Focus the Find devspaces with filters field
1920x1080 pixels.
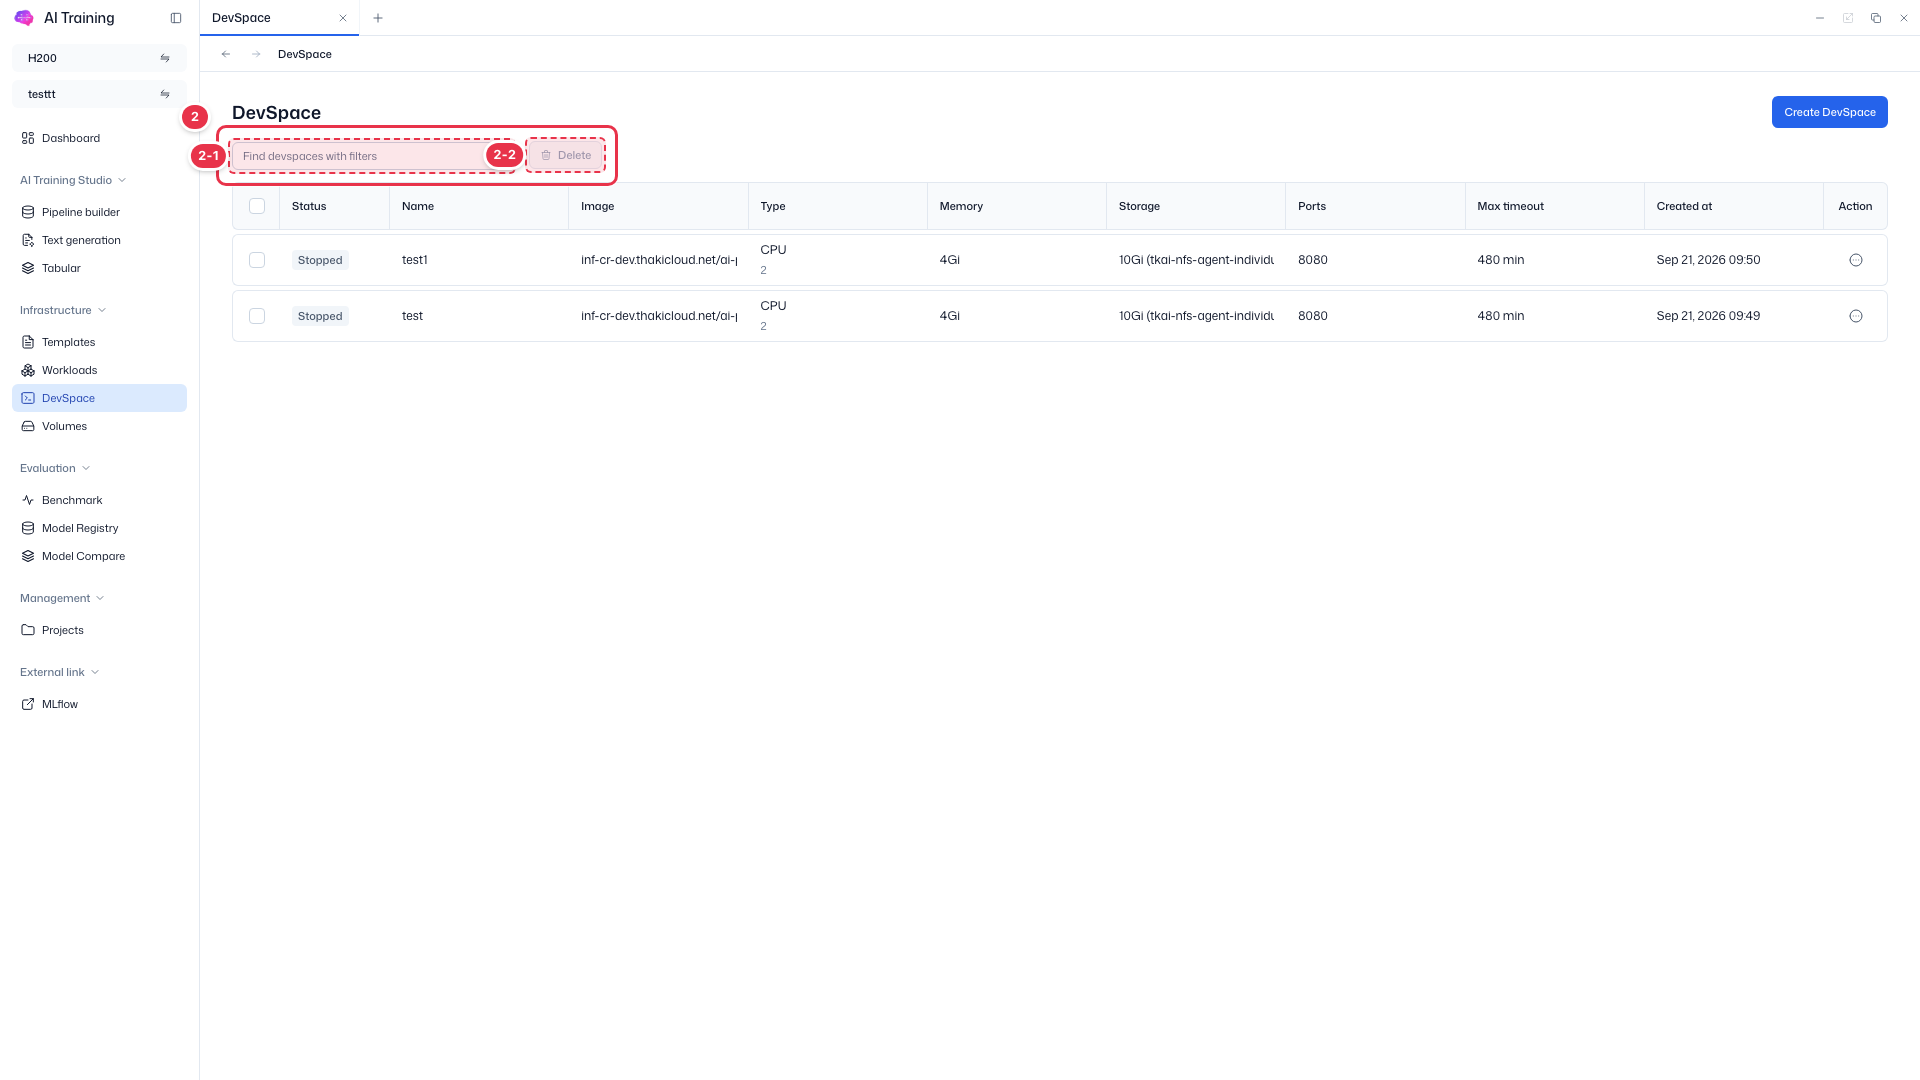pos(372,156)
